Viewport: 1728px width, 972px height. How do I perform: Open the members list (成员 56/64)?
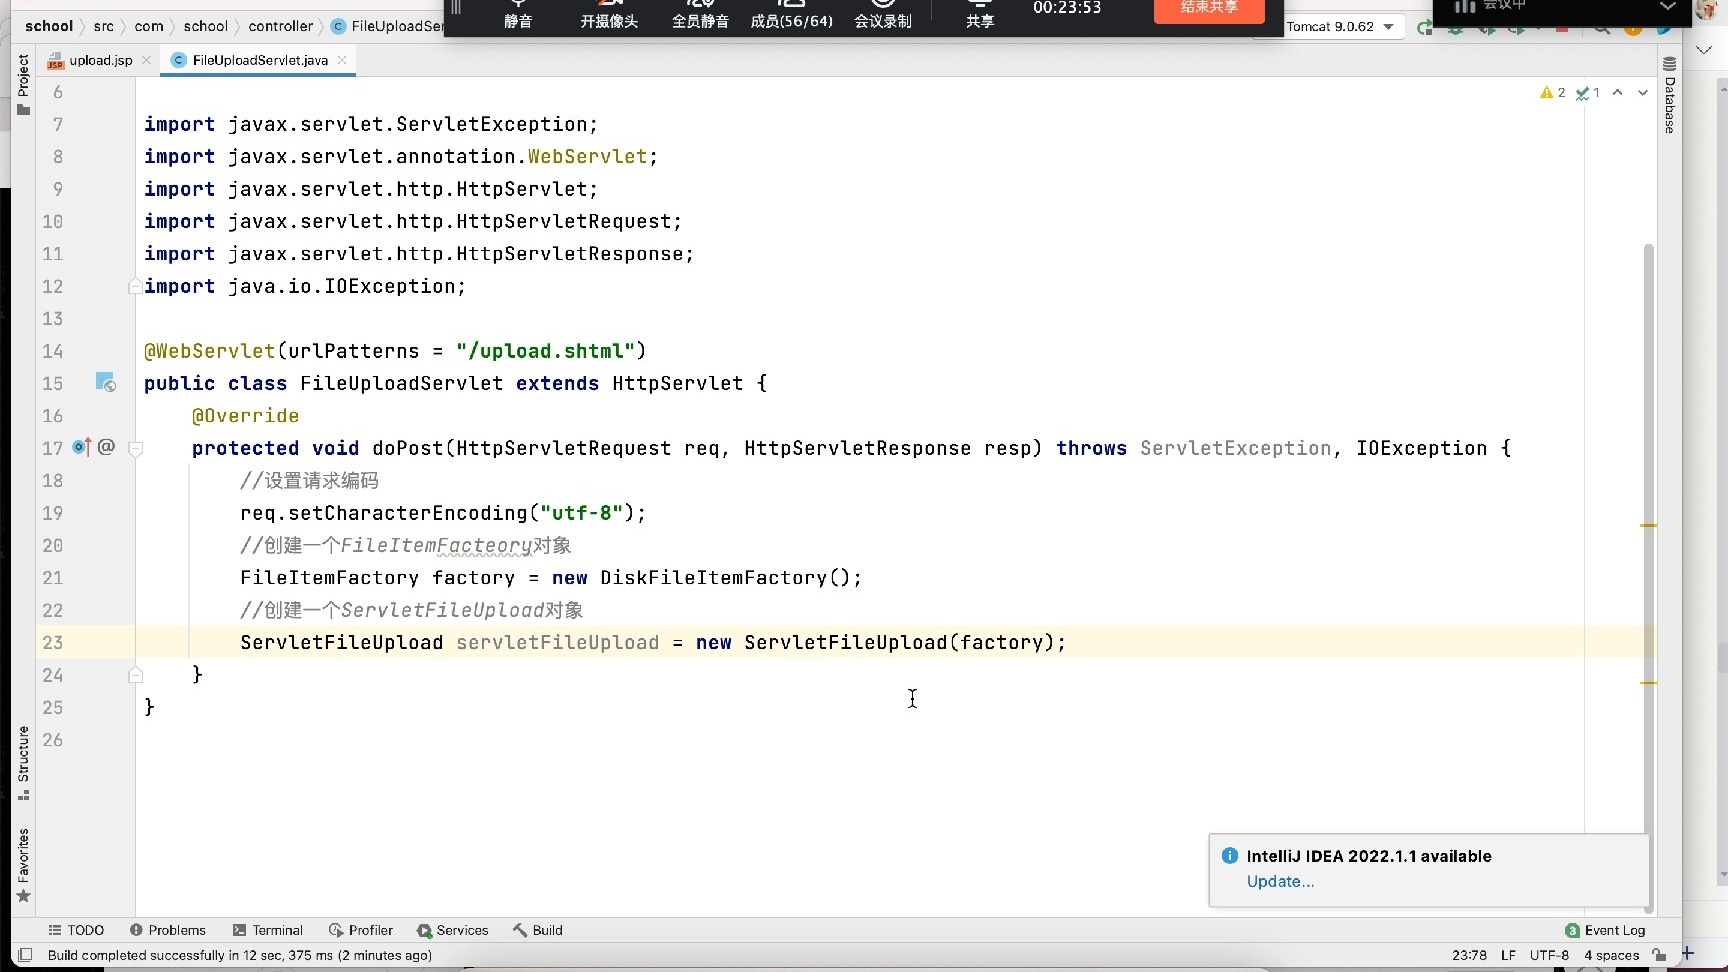[x=791, y=15]
